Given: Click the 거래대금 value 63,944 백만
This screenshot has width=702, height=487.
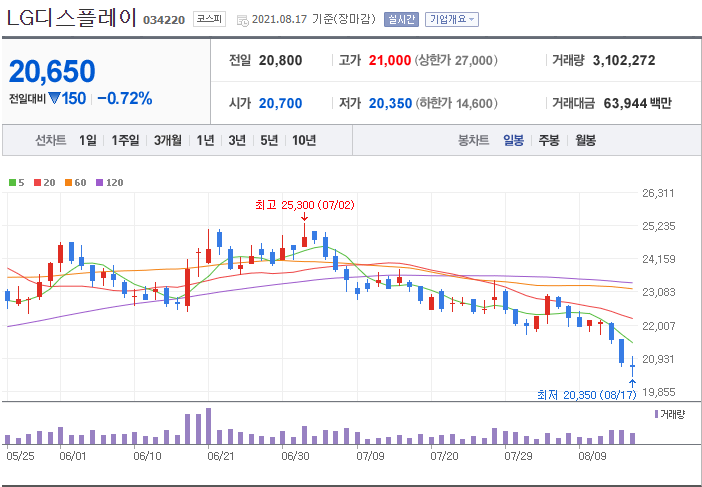Looking at the screenshot, I should tap(638, 103).
